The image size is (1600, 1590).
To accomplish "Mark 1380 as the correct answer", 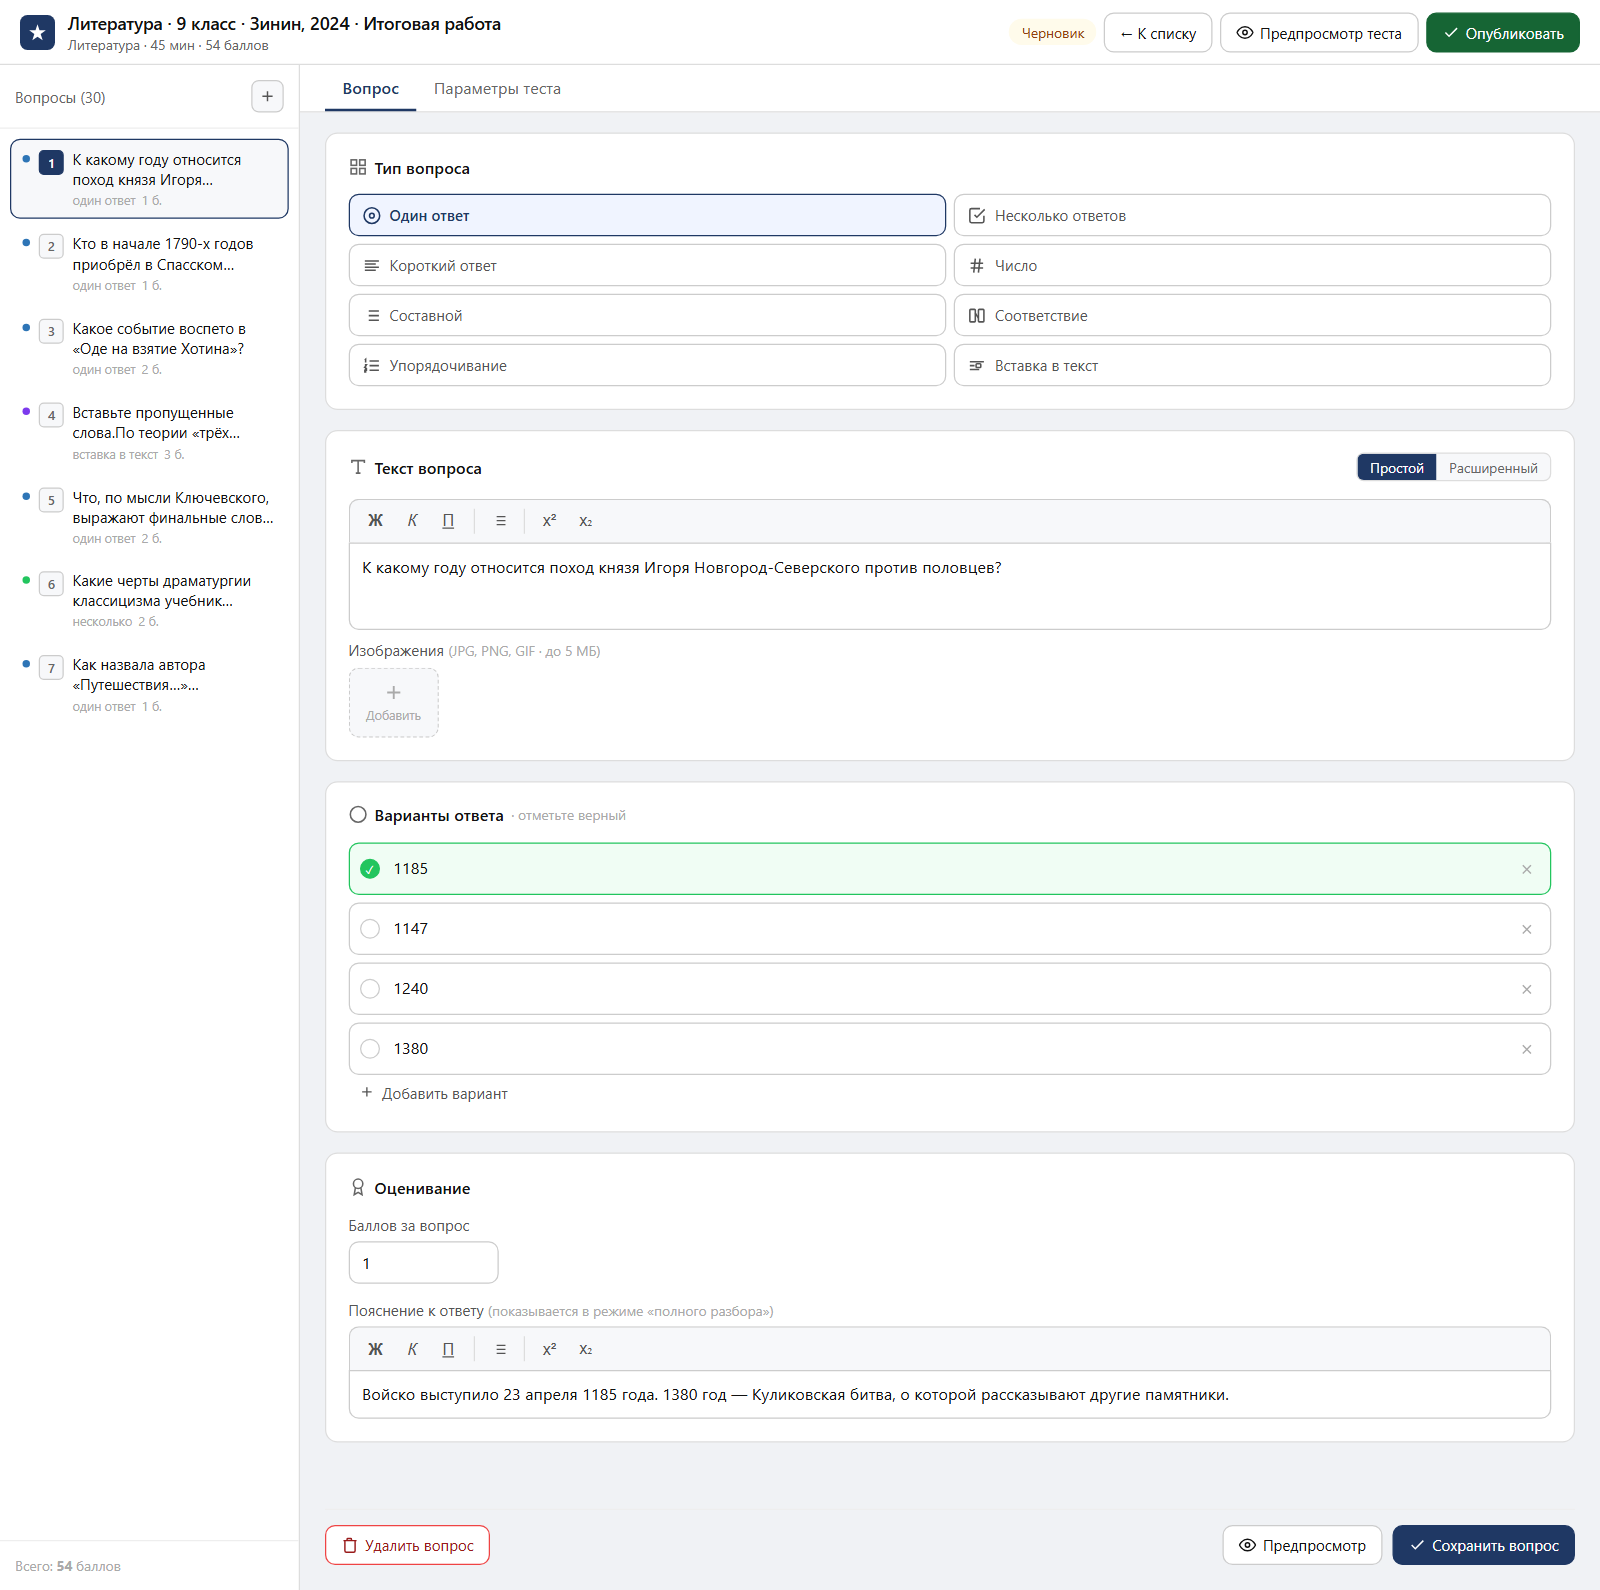I will point(370,1049).
